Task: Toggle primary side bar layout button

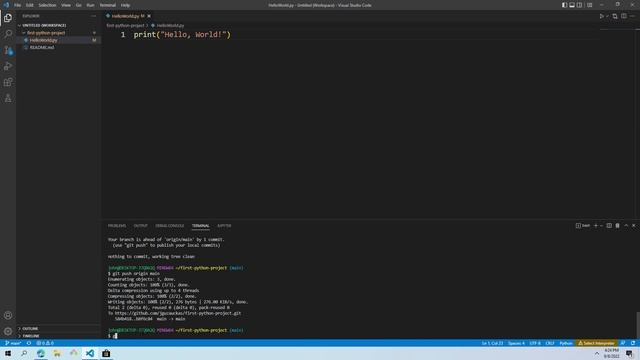Action: coord(564,5)
